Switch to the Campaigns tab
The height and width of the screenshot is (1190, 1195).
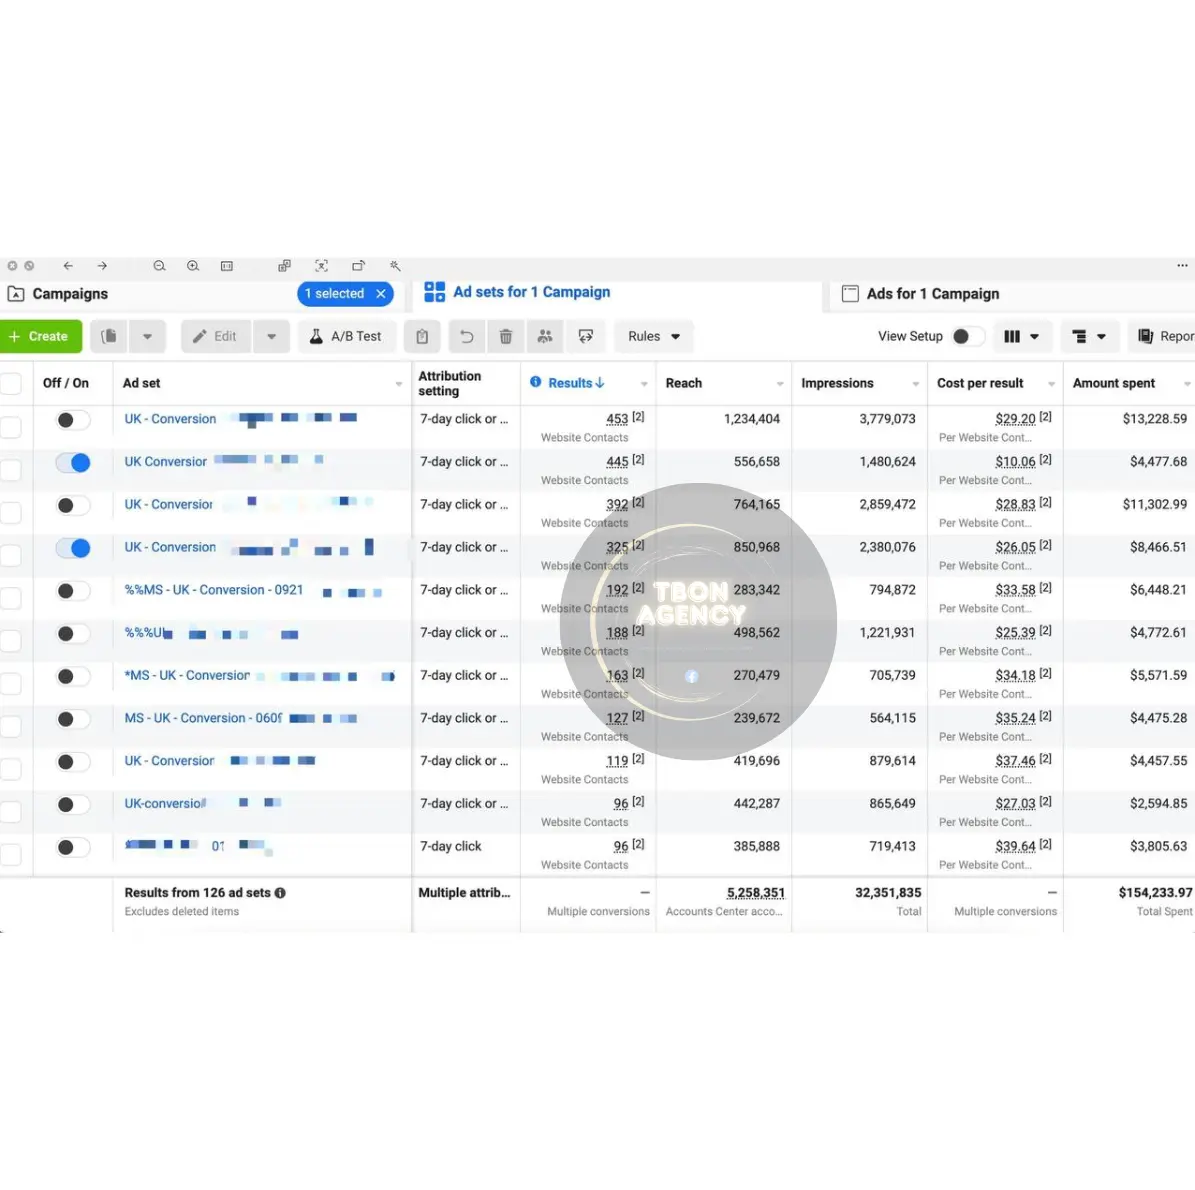point(70,293)
